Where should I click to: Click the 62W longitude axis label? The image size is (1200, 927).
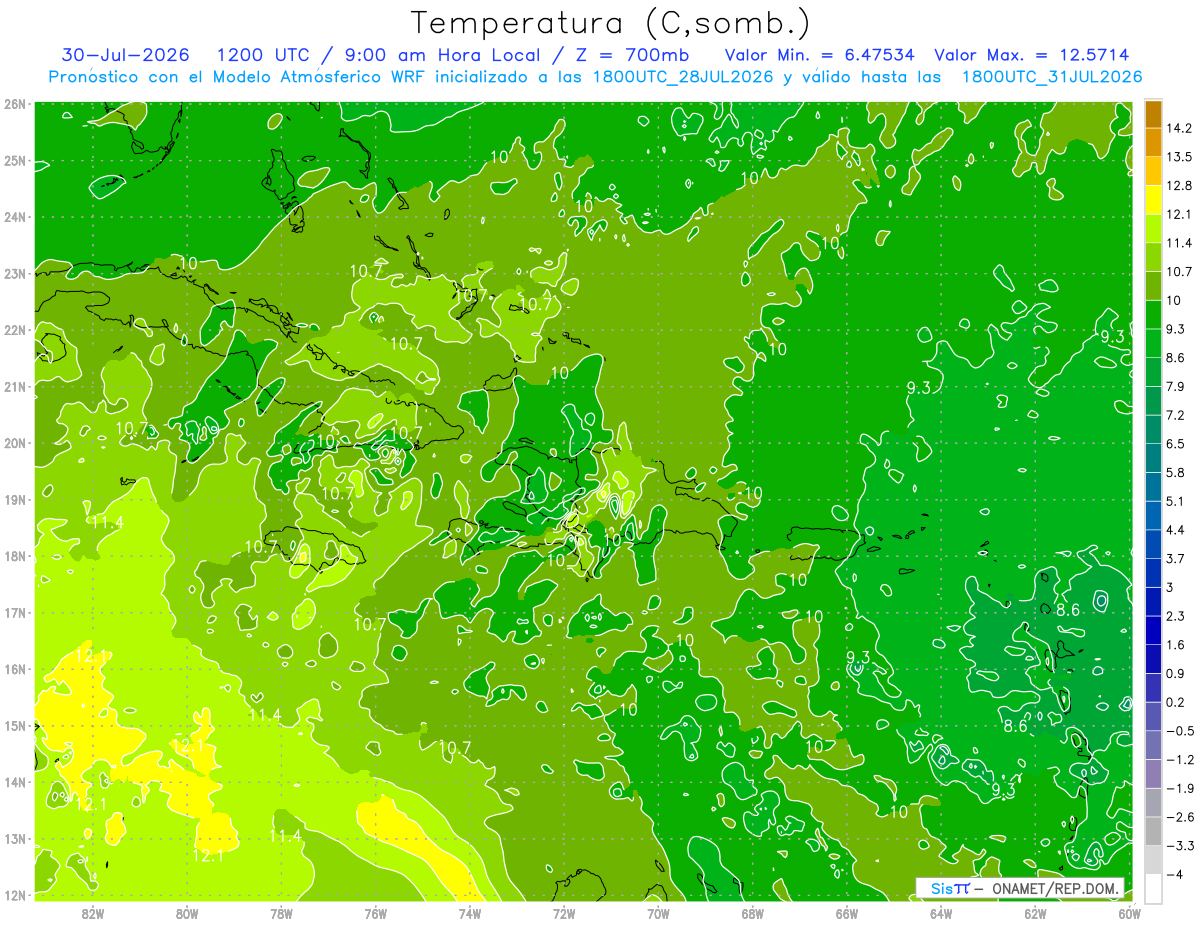1036,913
